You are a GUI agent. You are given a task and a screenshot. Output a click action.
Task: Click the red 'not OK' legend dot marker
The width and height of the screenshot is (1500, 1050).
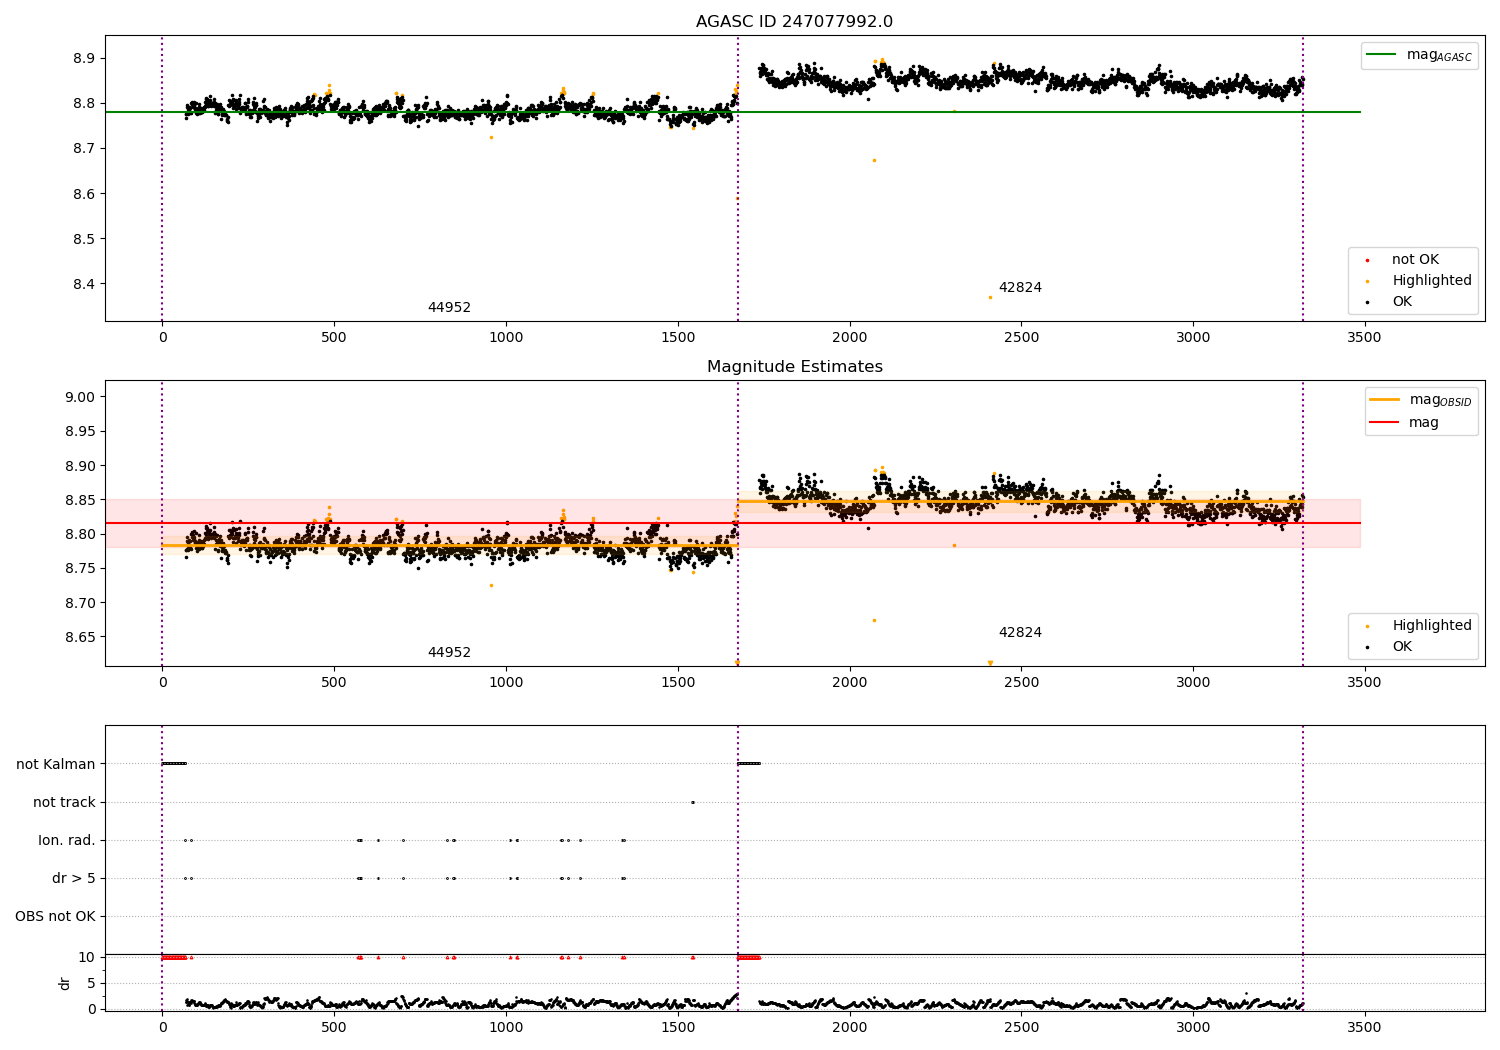(1367, 260)
